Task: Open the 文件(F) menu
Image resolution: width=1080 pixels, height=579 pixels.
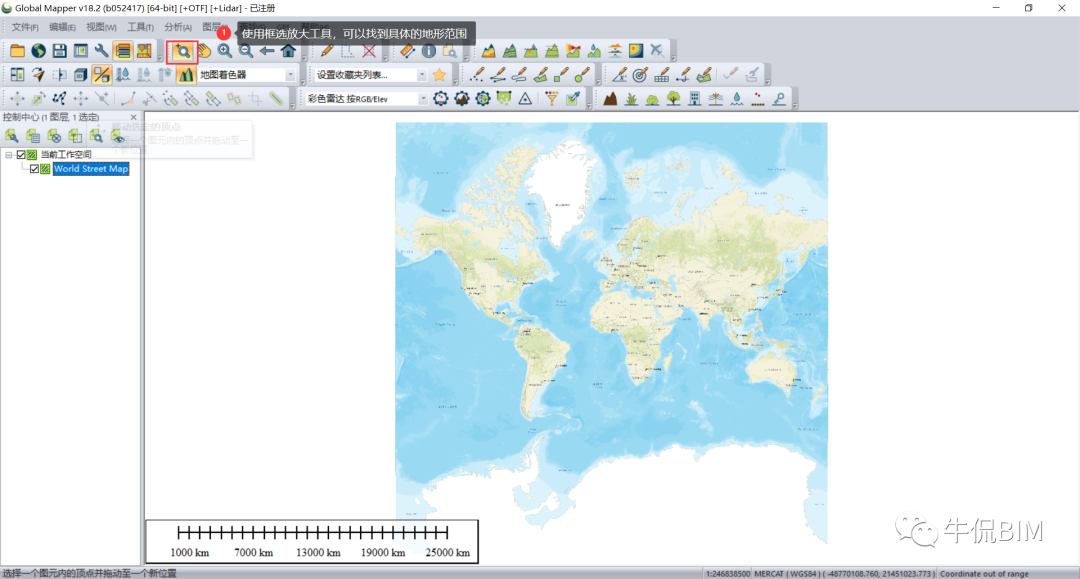Action: [x=25, y=27]
